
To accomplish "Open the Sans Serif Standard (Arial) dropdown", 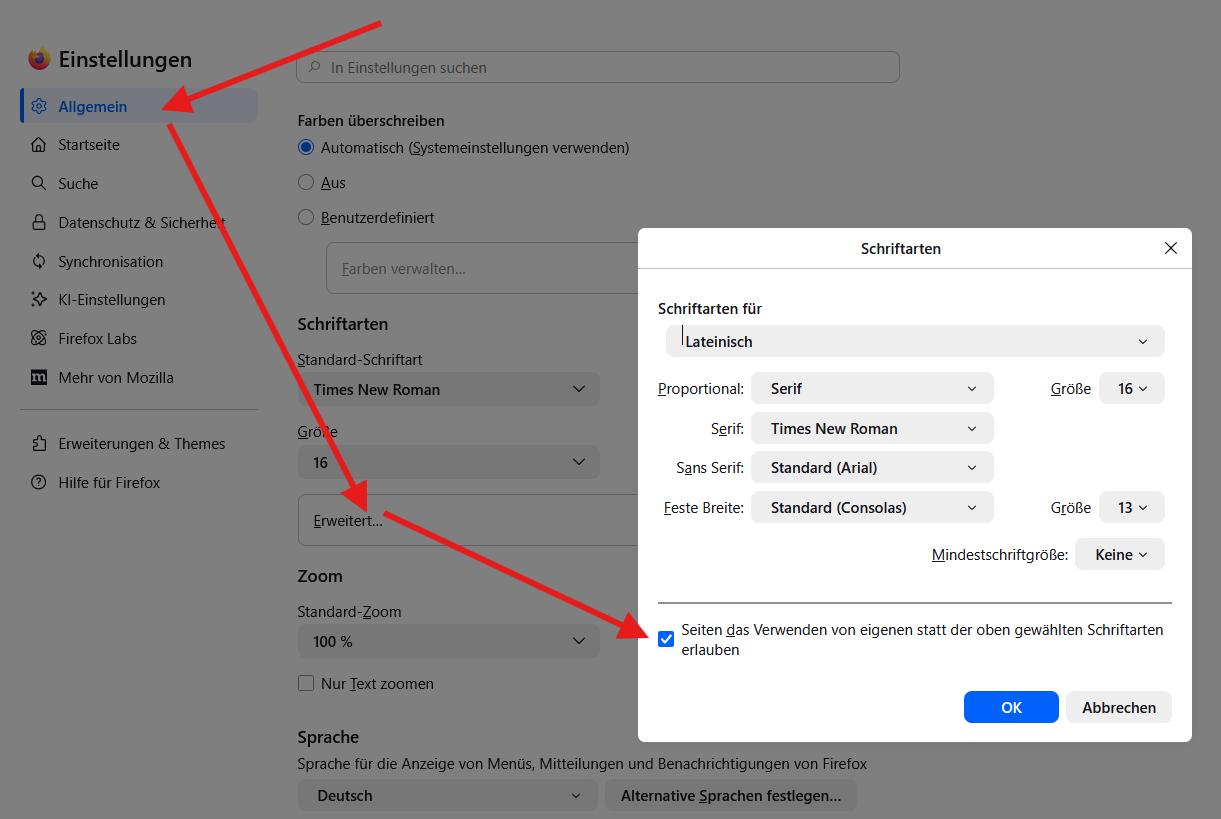I will 872,467.
